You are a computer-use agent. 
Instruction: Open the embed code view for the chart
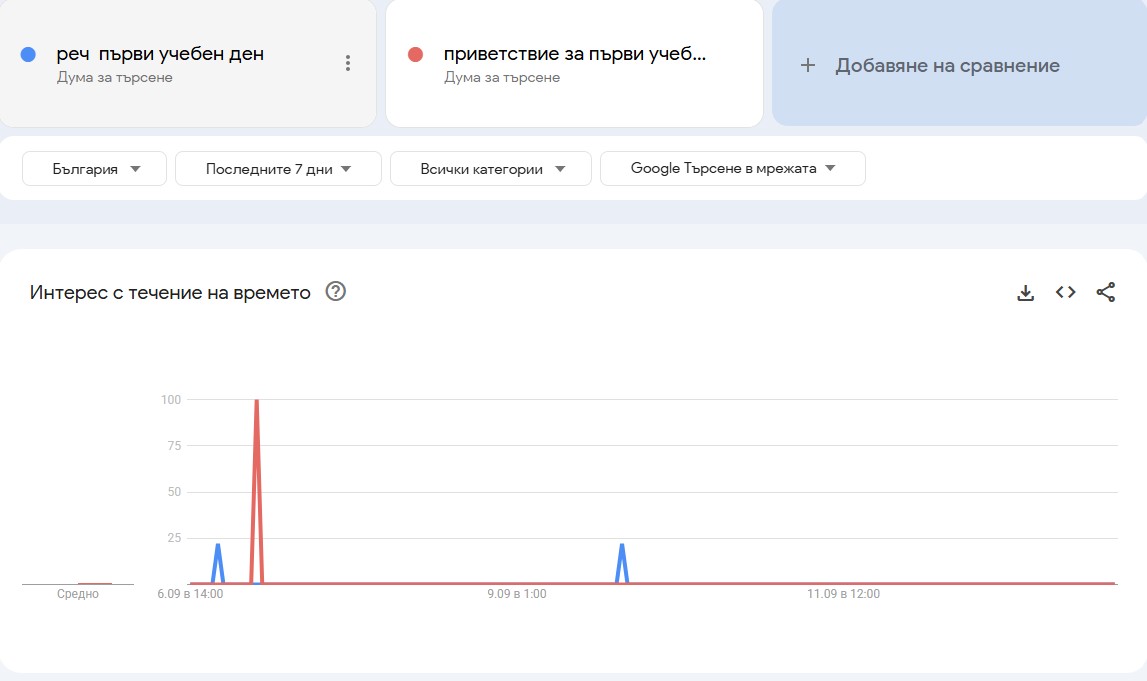click(1064, 292)
